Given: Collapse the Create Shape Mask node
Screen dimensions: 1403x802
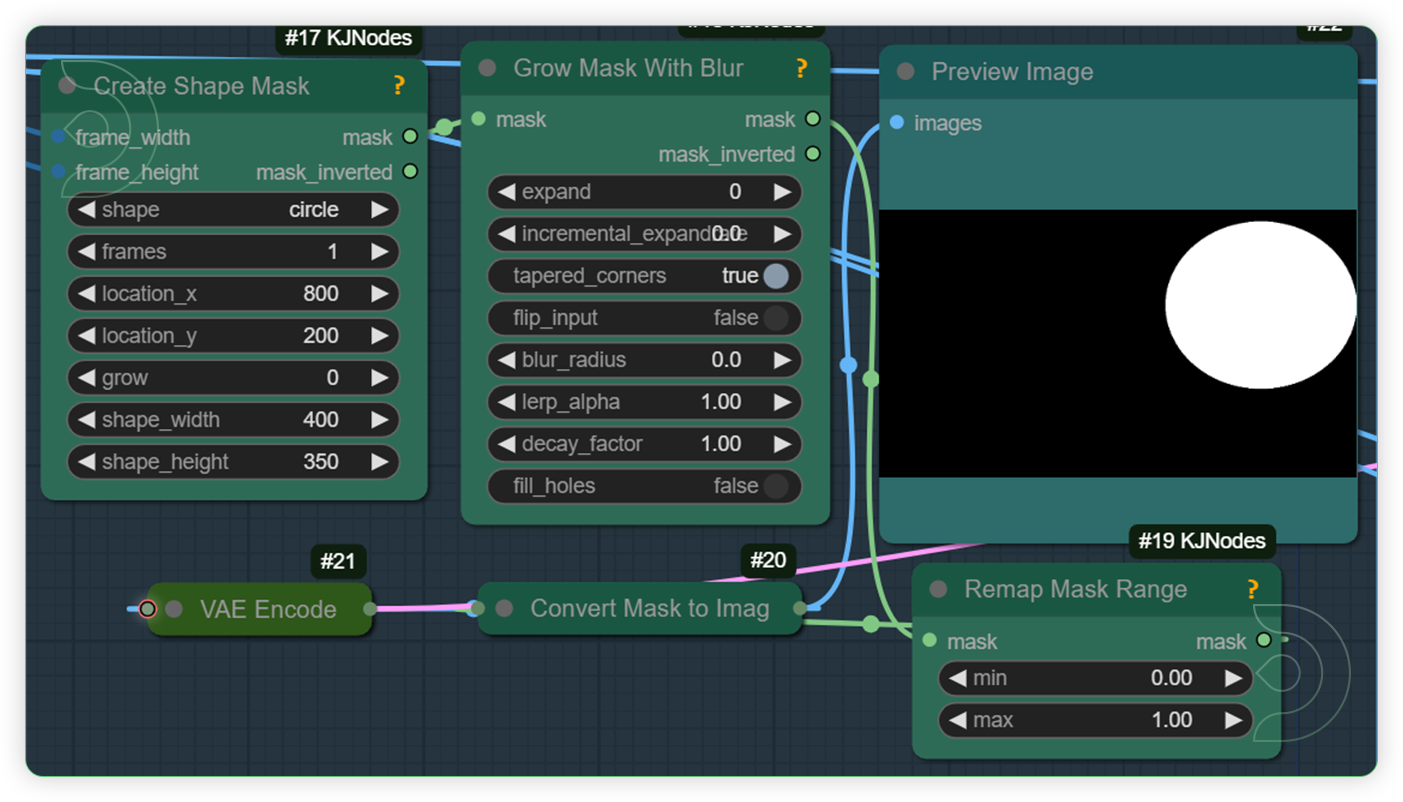Looking at the screenshot, I should click(65, 86).
